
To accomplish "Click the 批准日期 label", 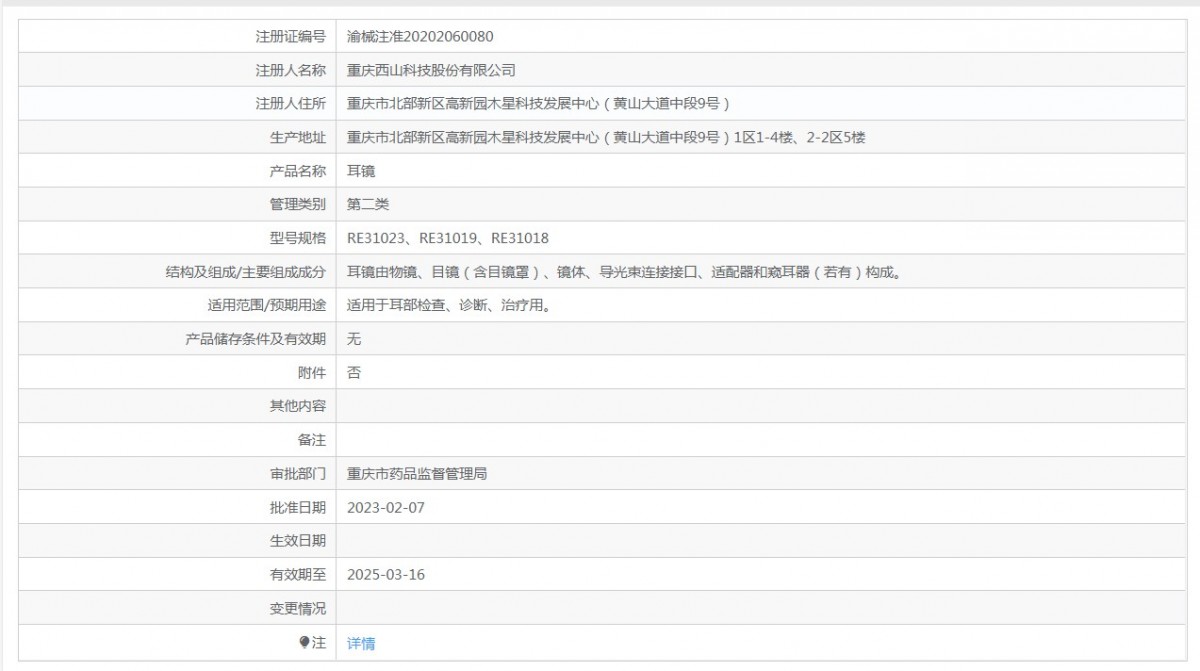I will [298, 508].
